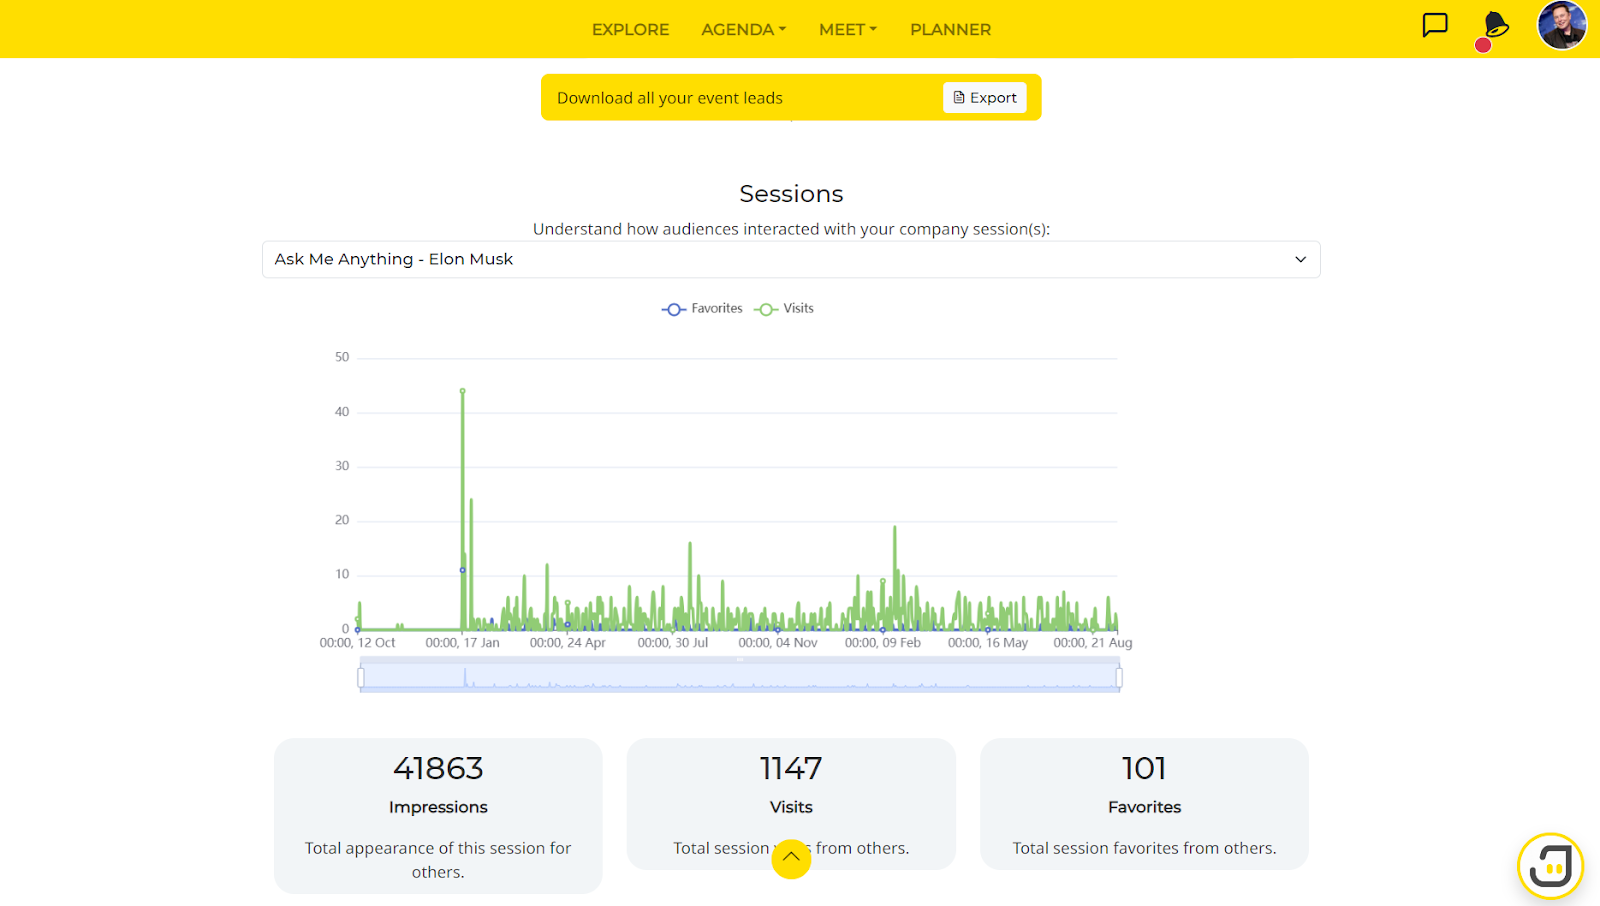Open the chat messages icon

tap(1435, 25)
